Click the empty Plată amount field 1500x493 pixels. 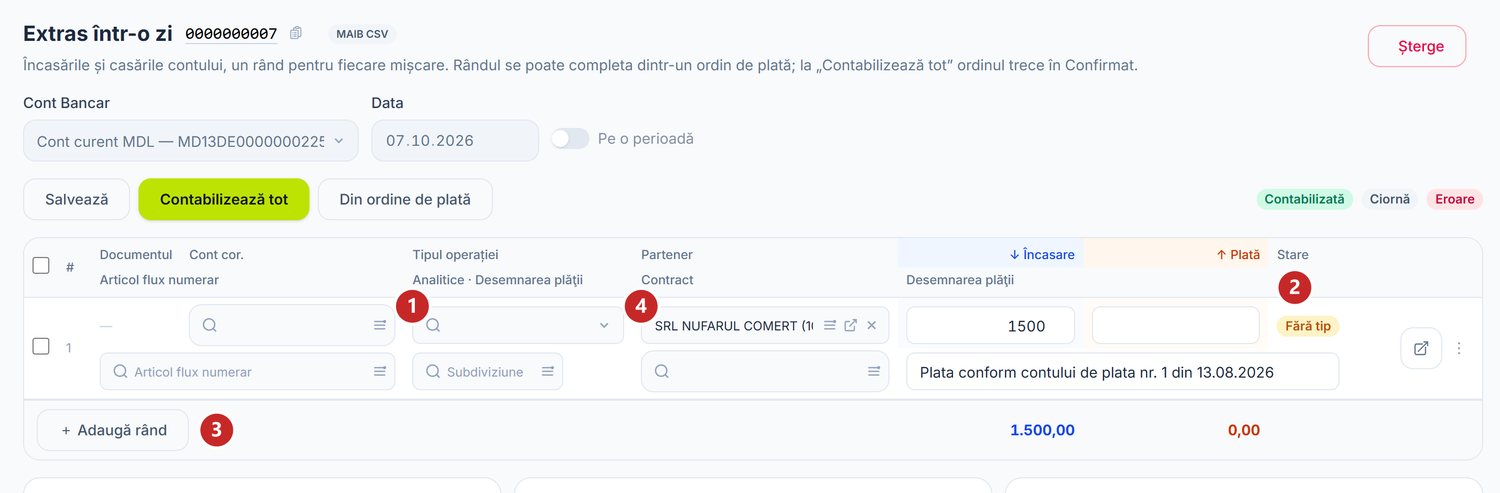[1176, 325]
